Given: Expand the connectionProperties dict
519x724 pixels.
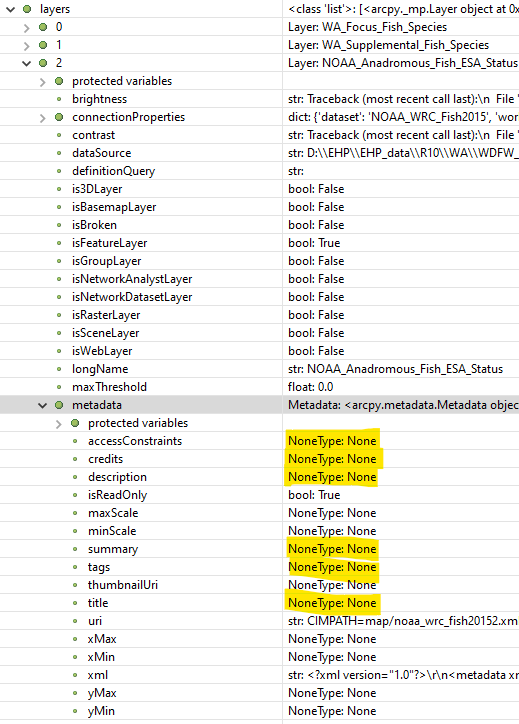Looking at the screenshot, I should click(x=42, y=118).
